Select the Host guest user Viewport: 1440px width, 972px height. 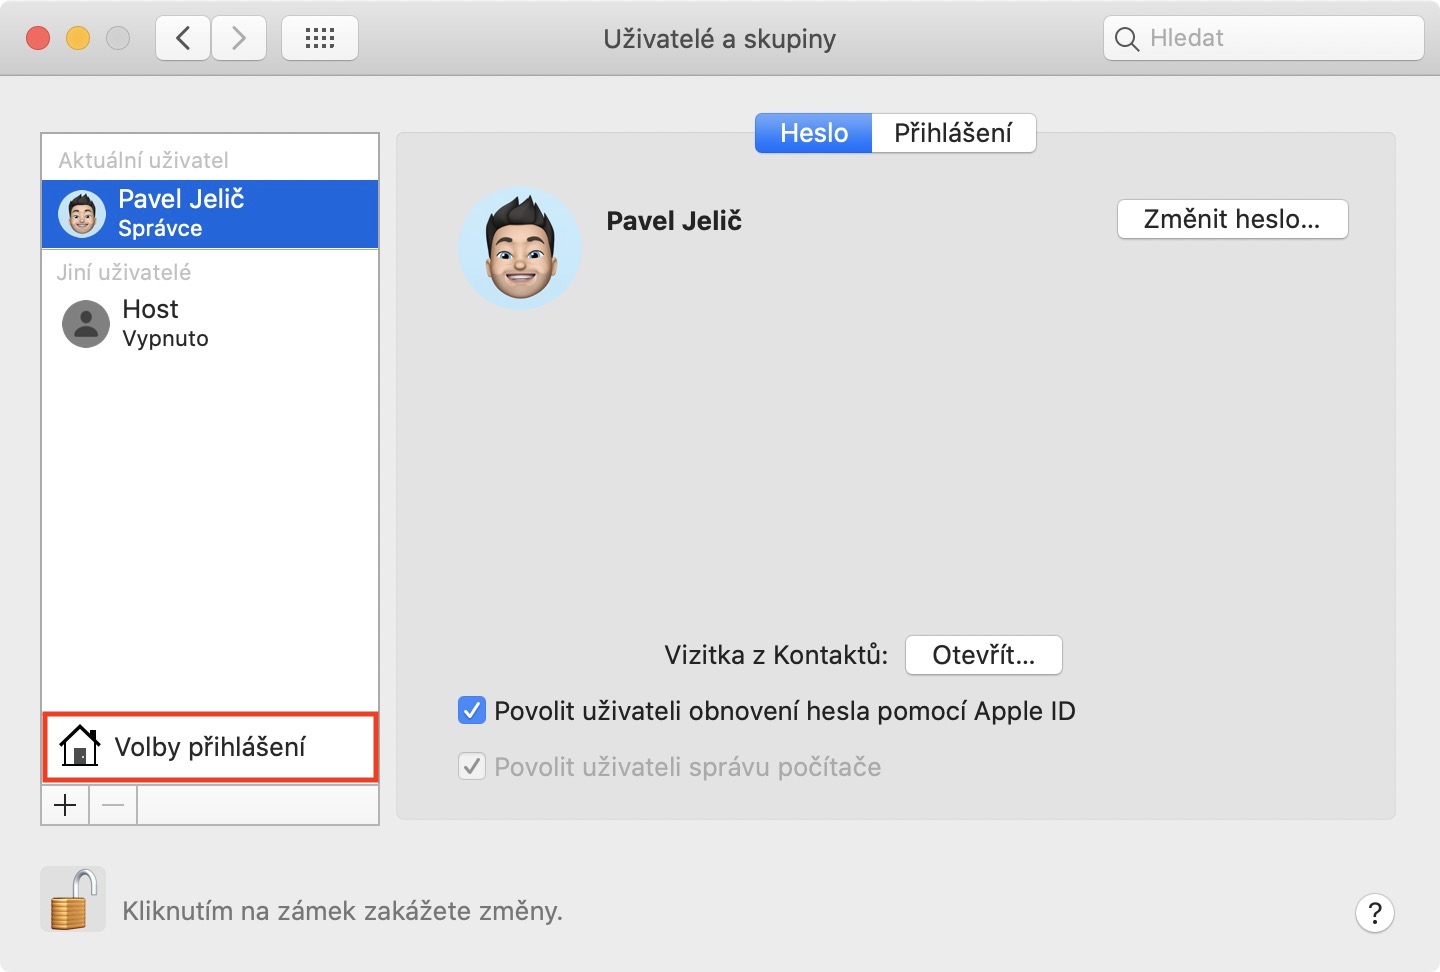pyautogui.click(x=210, y=323)
